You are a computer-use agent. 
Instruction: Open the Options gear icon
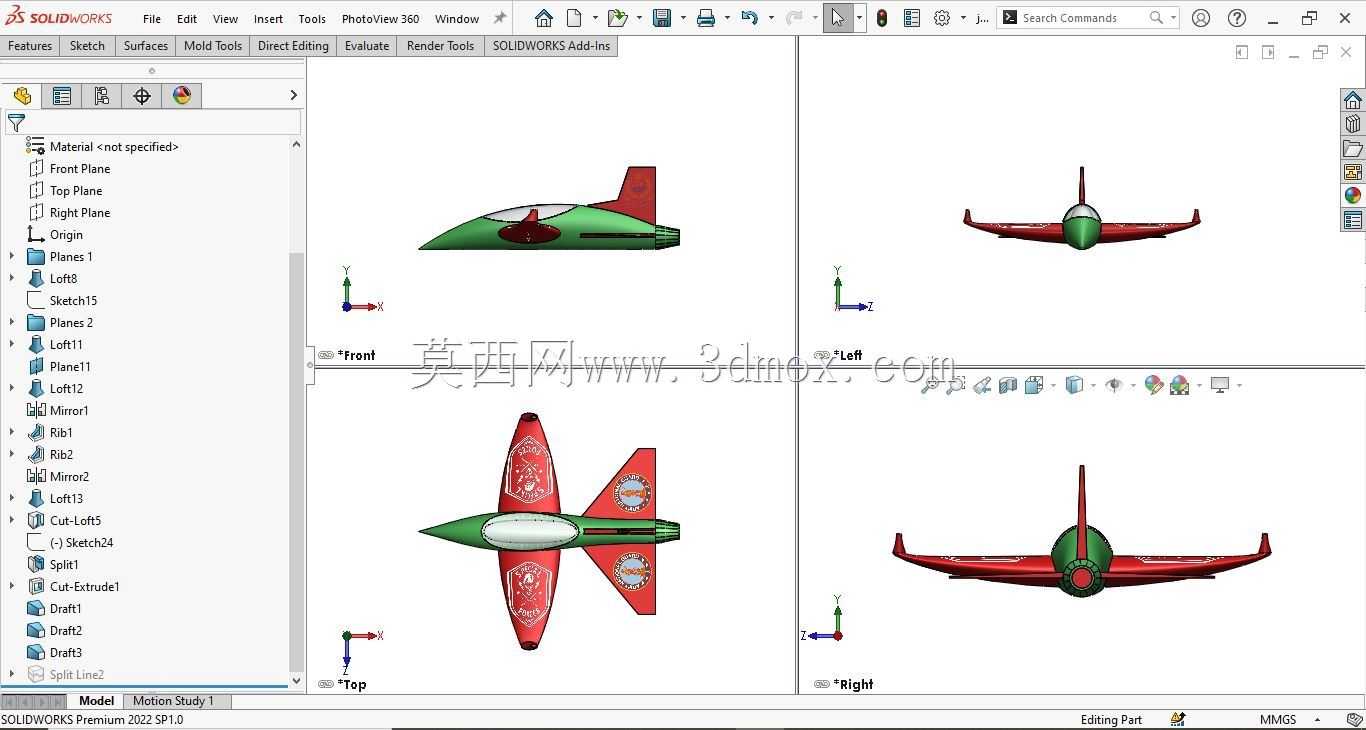coord(942,18)
